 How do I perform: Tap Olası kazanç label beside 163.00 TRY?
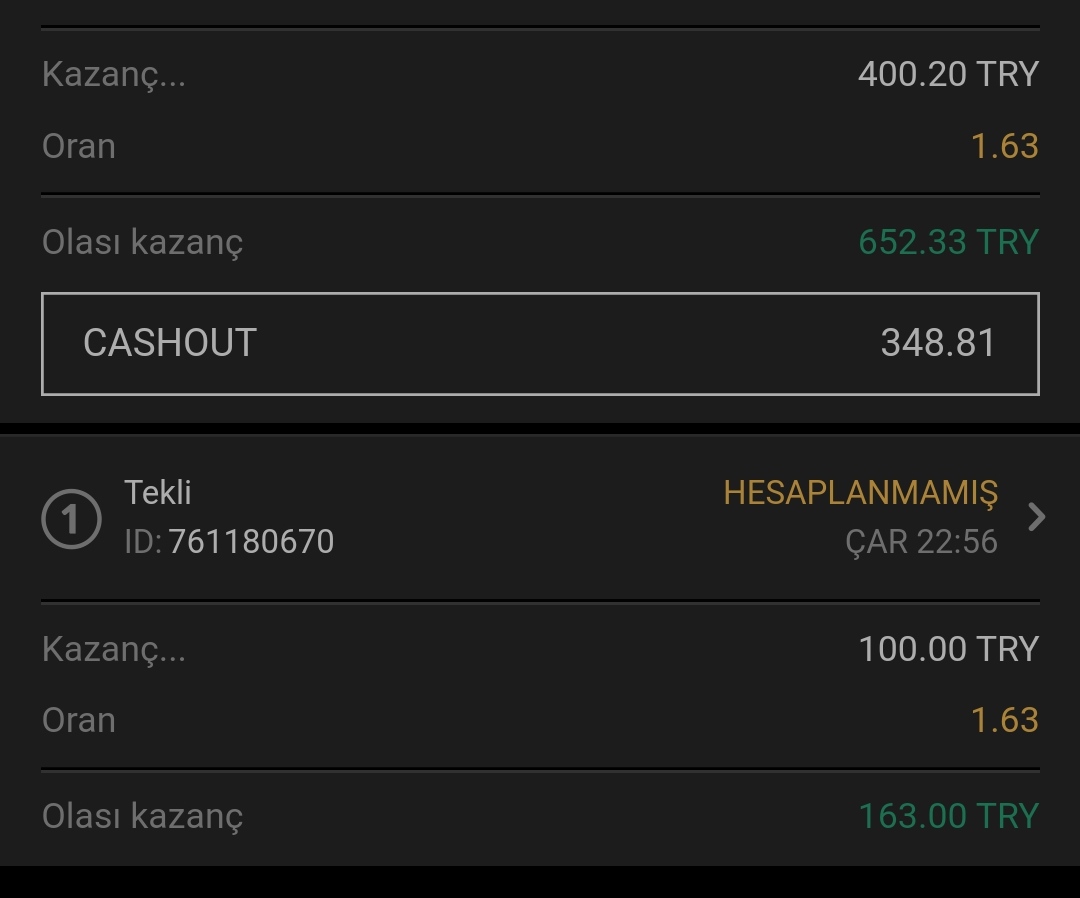click(143, 817)
